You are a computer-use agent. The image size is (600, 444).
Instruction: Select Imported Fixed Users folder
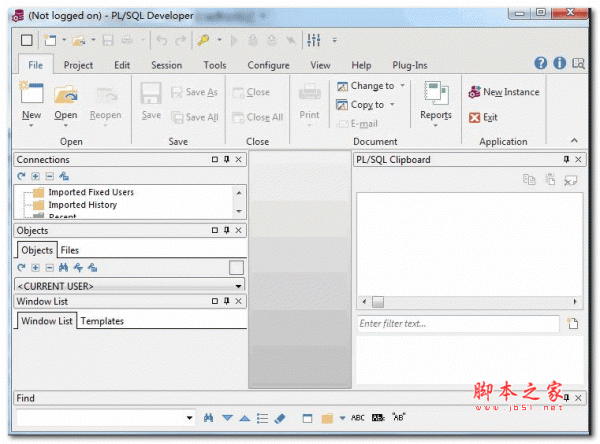(91, 192)
